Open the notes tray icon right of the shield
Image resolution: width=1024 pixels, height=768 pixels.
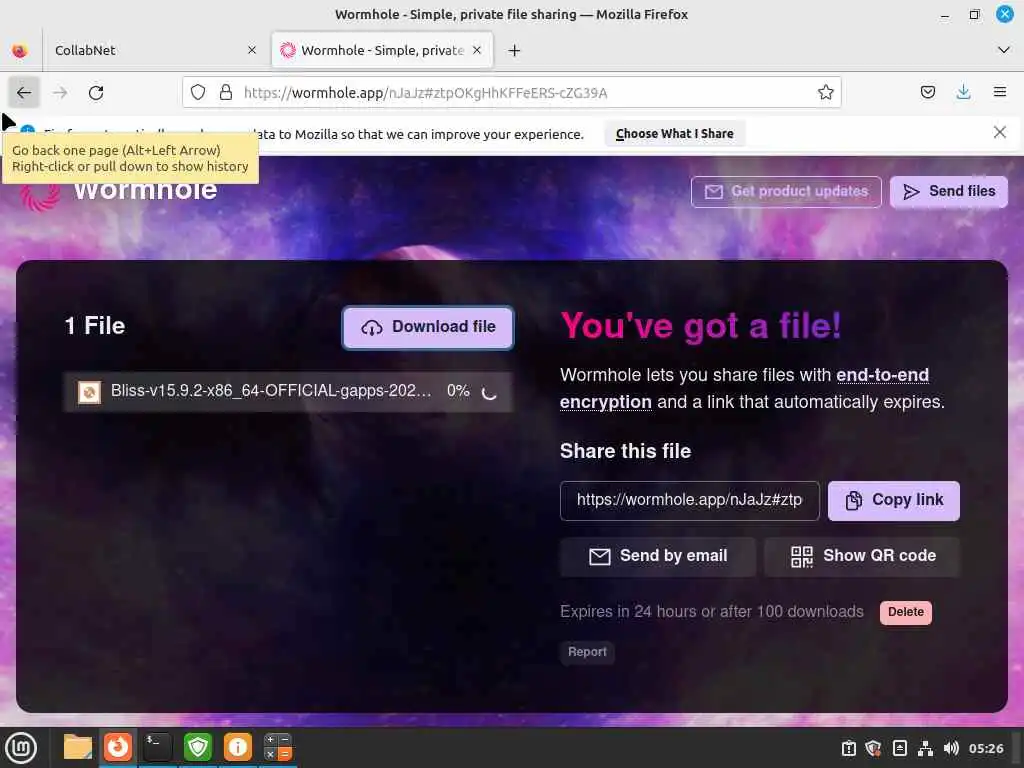point(899,748)
